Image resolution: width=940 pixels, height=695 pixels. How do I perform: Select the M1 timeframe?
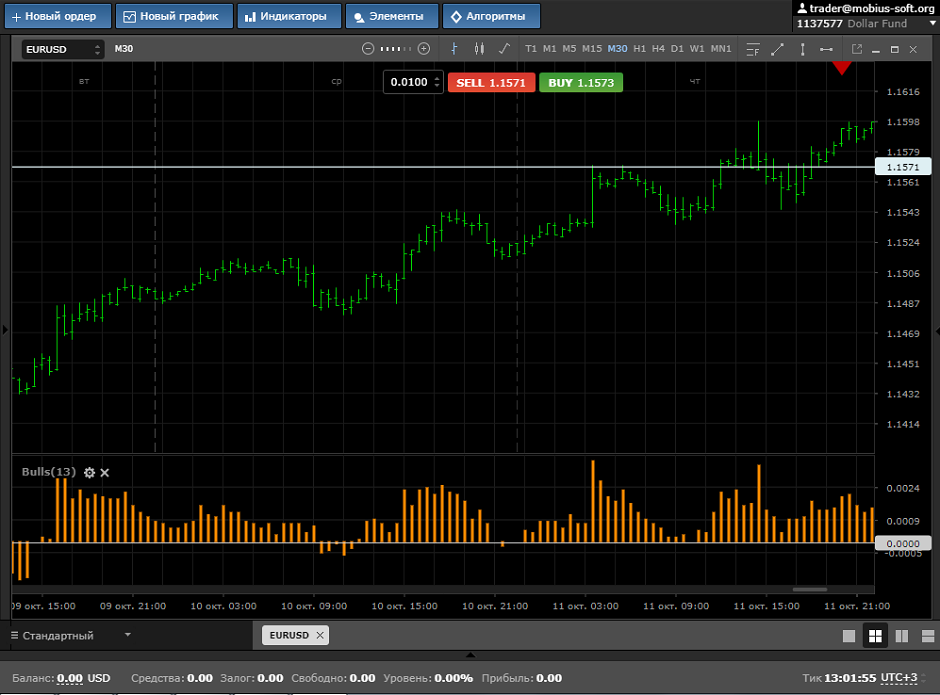tap(550, 49)
